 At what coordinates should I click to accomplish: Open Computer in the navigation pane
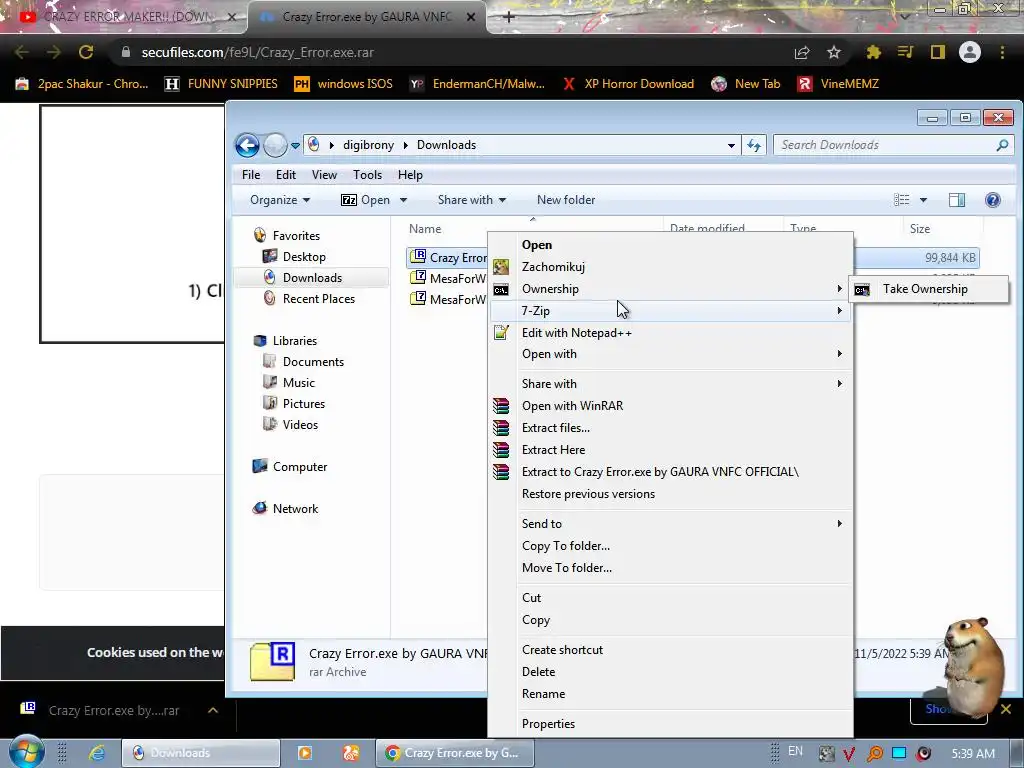(300, 467)
